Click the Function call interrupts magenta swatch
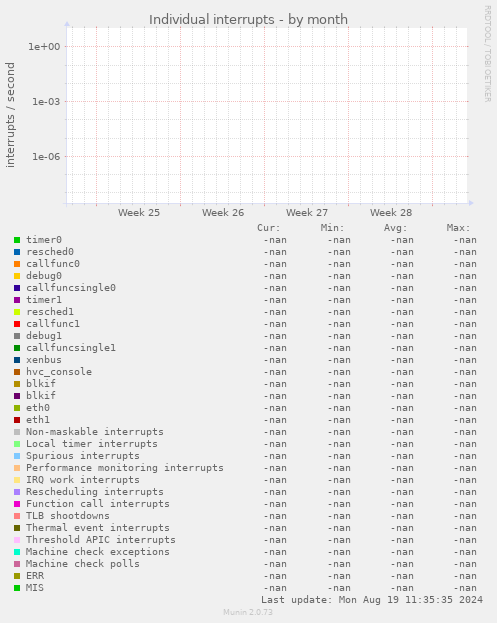497x623 pixels. pyautogui.click(x=17, y=504)
